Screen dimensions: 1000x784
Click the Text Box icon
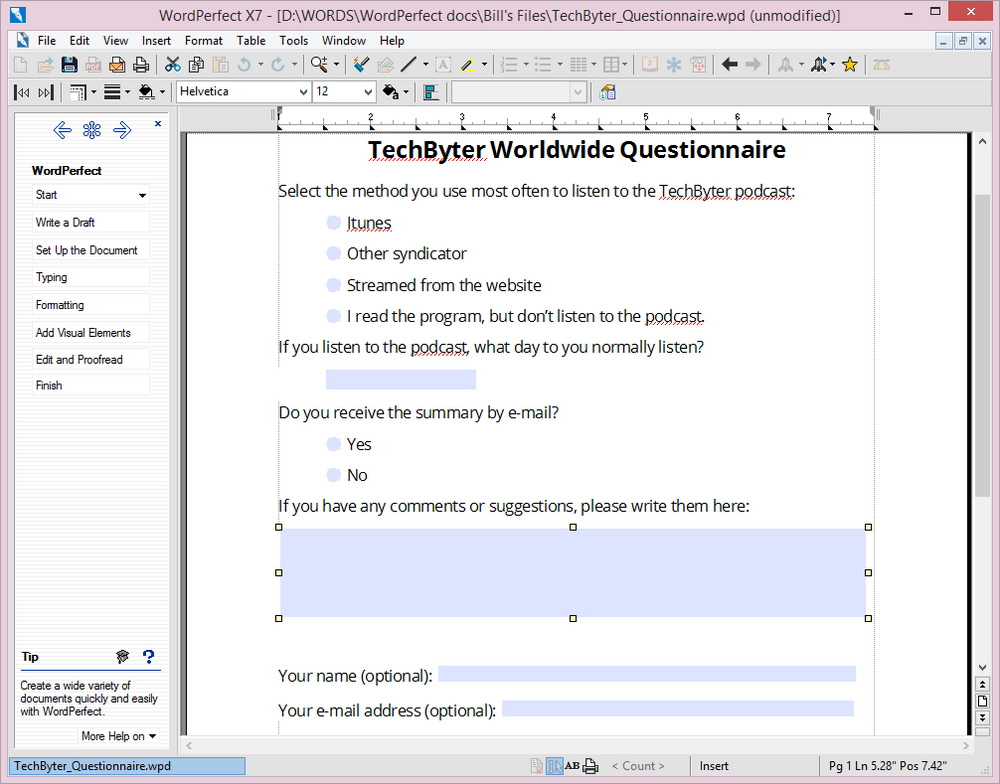[443, 64]
